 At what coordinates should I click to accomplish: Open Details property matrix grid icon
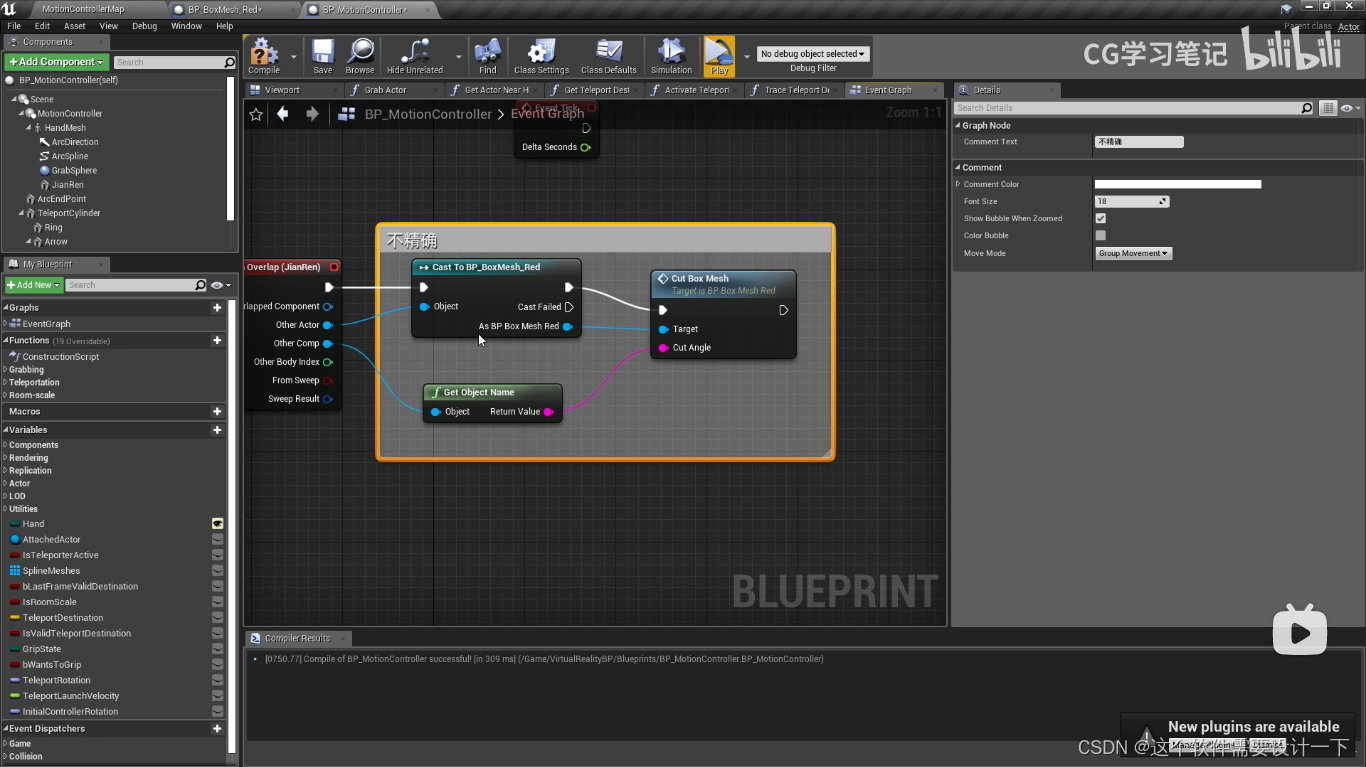[1328, 108]
